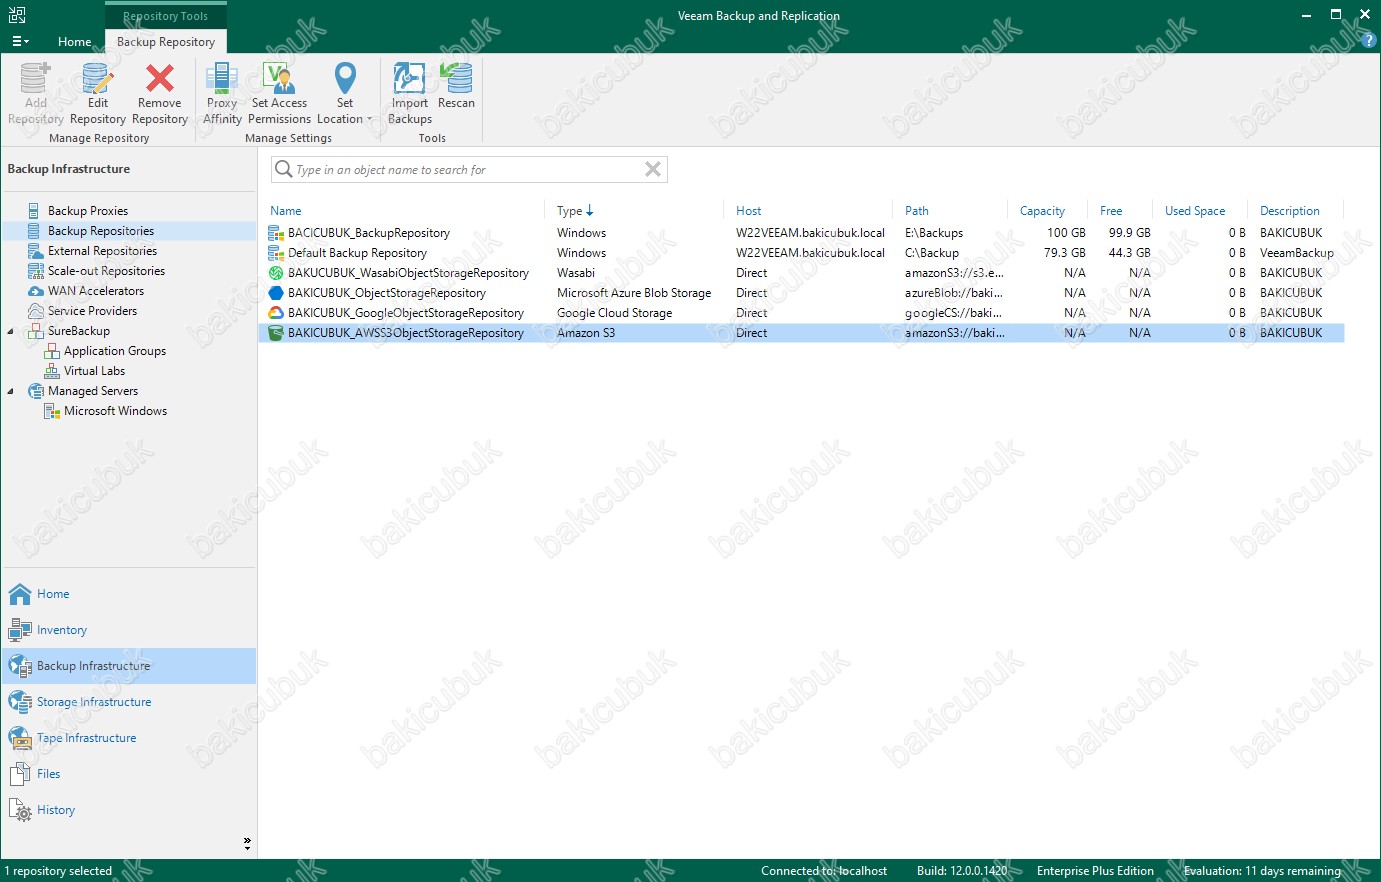Image resolution: width=1381 pixels, height=882 pixels.
Task: Sort by the Host column header
Action: pyautogui.click(x=749, y=211)
